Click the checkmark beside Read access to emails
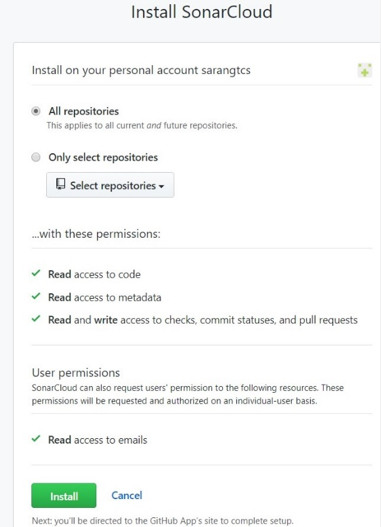The width and height of the screenshot is (381, 527). [x=36, y=439]
